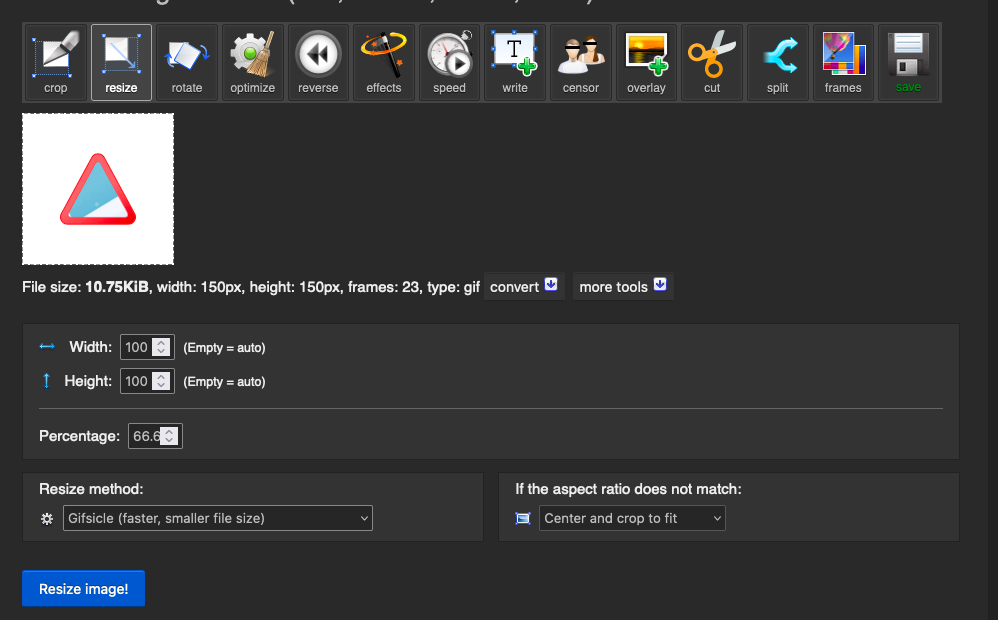Open the effects tool
The width and height of the screenshot is (998, 620).
click(384, 62)
